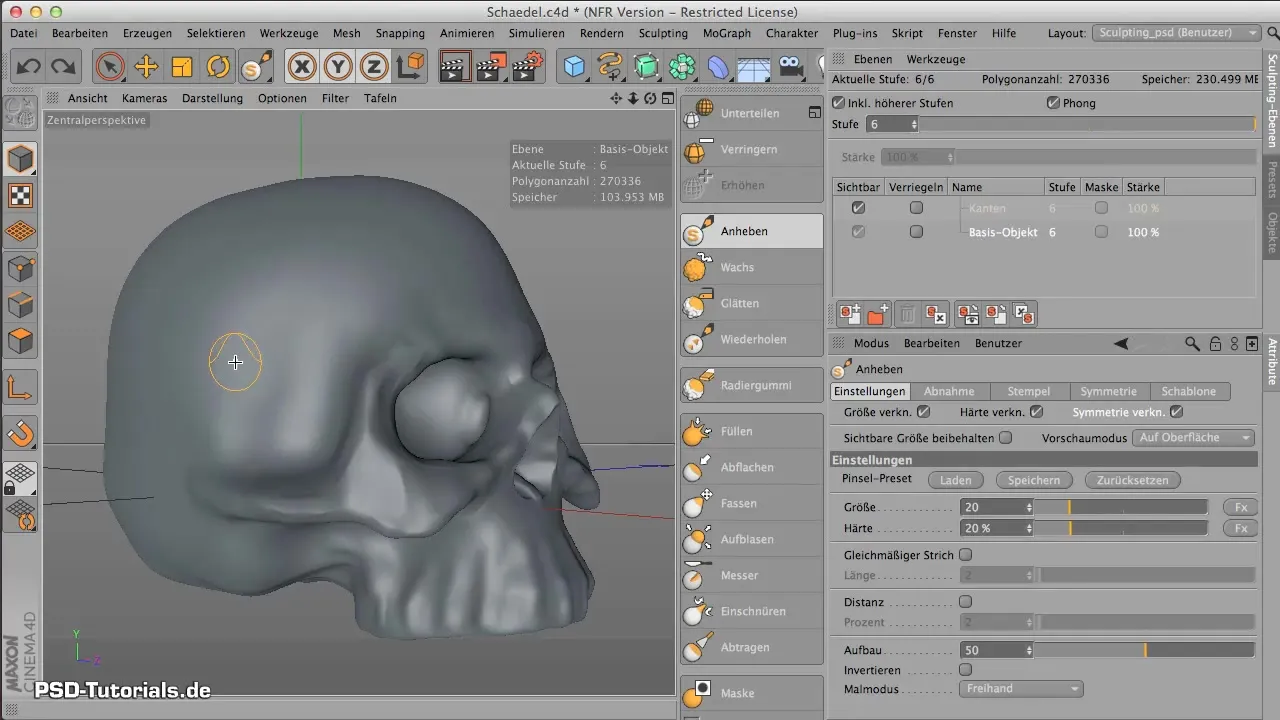
Task: Enable Gleichmäßiger Strich checkbox
Action: pyautogui.click(x=965, y=555)
